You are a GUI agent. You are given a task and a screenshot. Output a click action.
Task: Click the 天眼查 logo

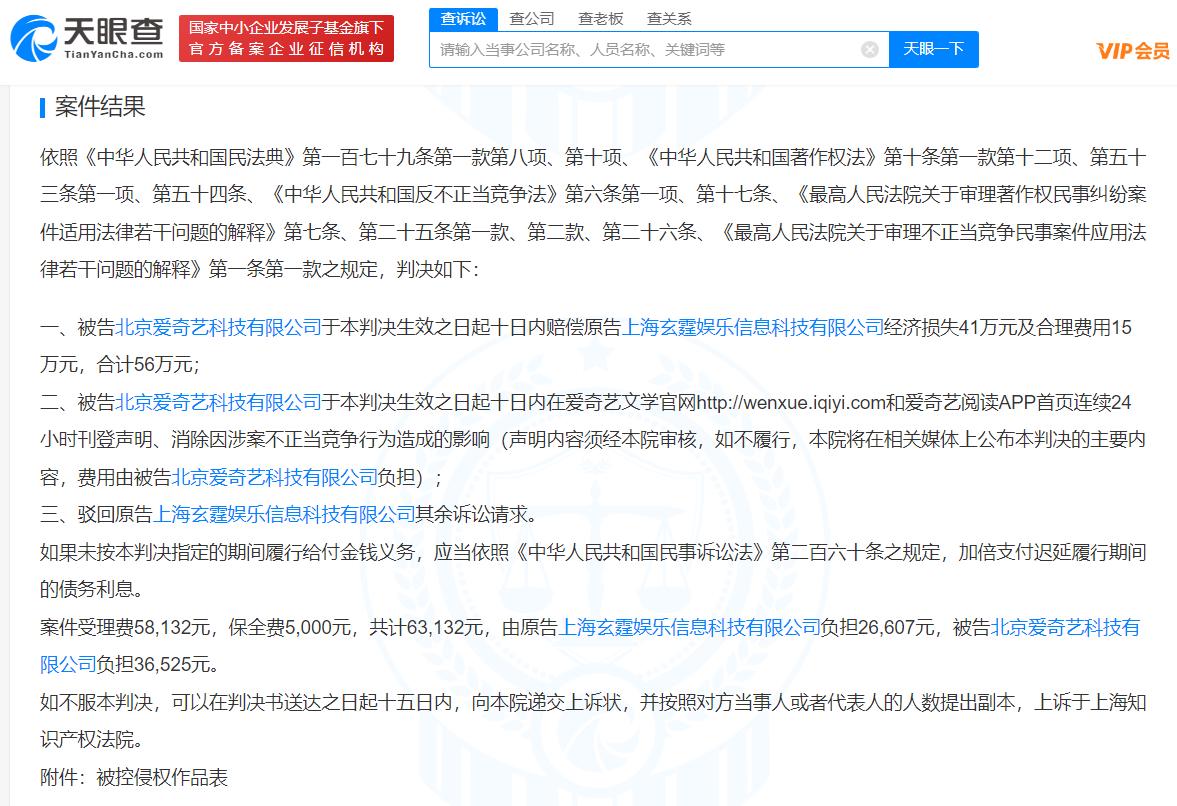87,38
